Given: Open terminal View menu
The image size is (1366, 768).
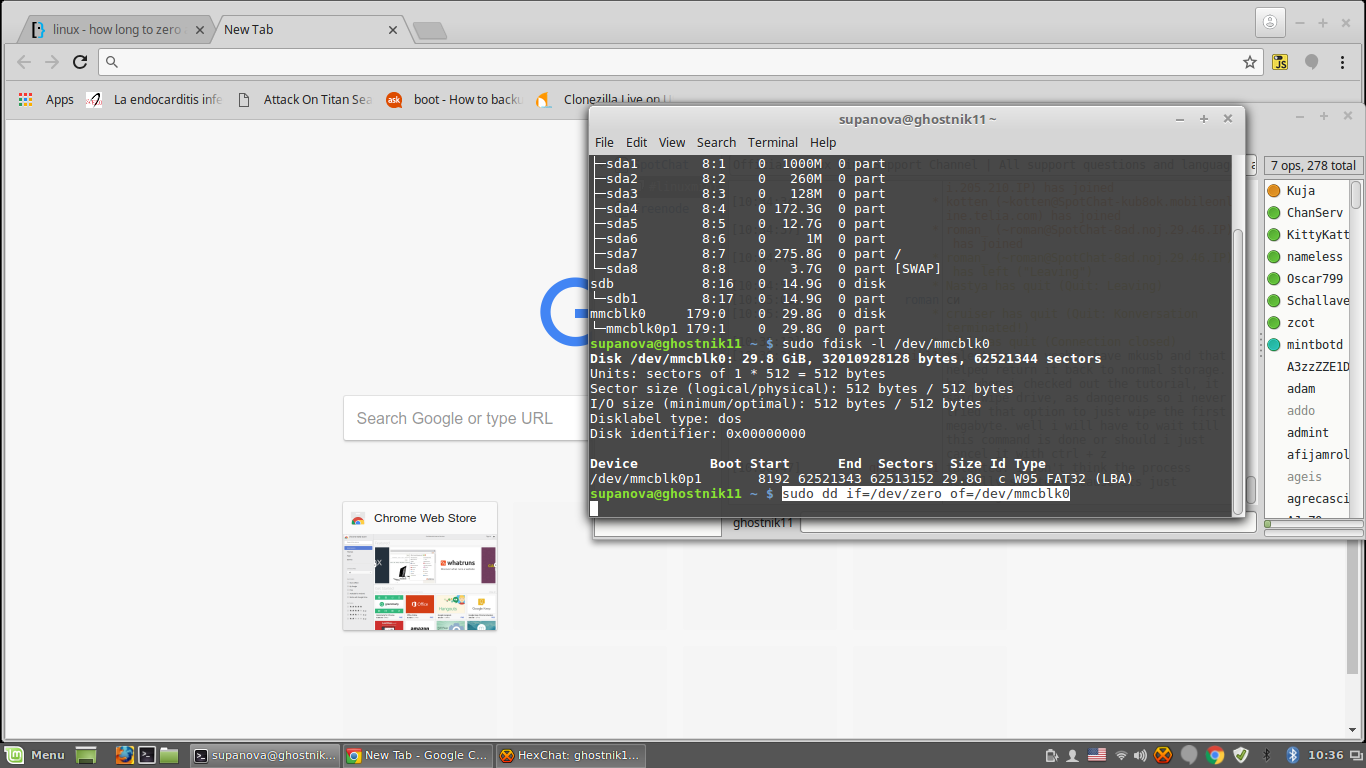Looking at the screenshot, I should (x=672, y=142).
